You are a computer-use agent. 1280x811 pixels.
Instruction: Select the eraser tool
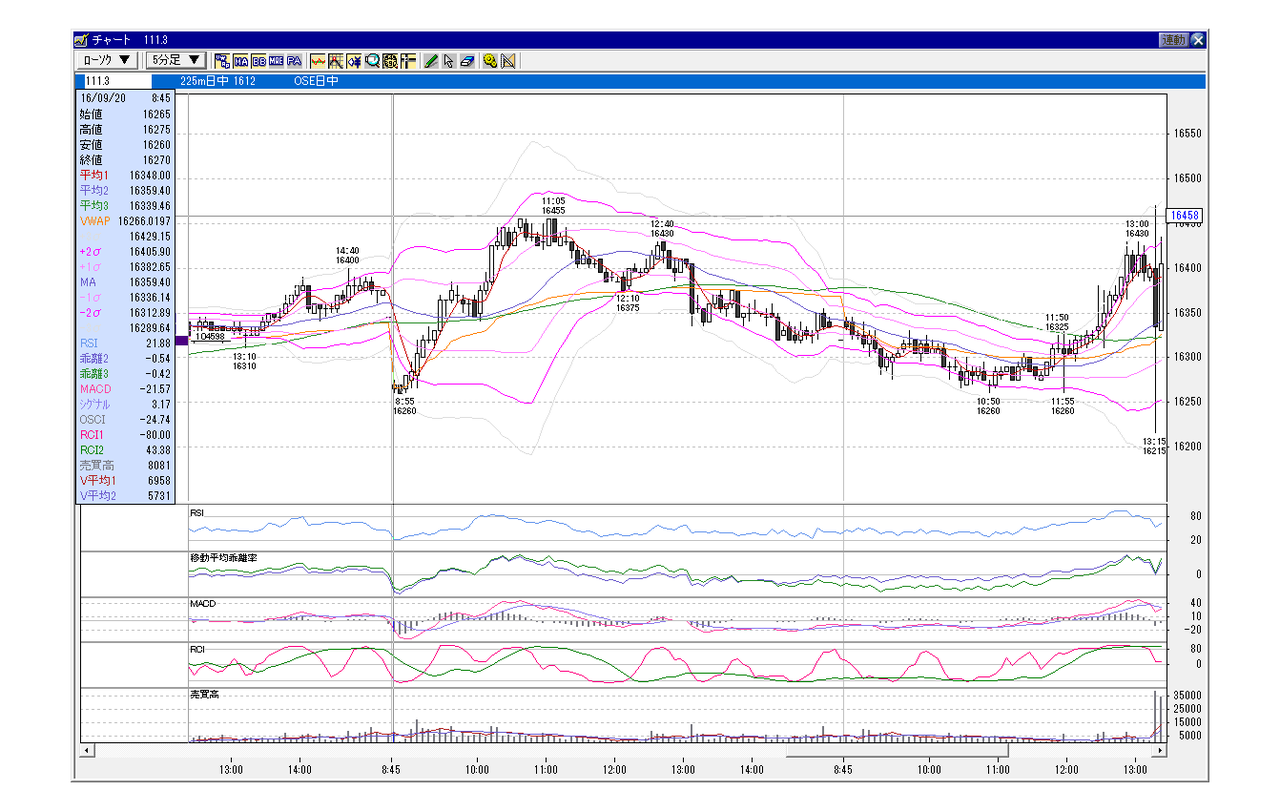[x=467, y=61]
